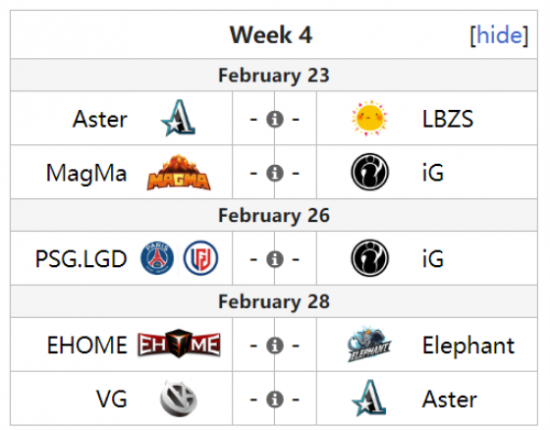Click Aster logo in VG match row

tap(369, 397)
